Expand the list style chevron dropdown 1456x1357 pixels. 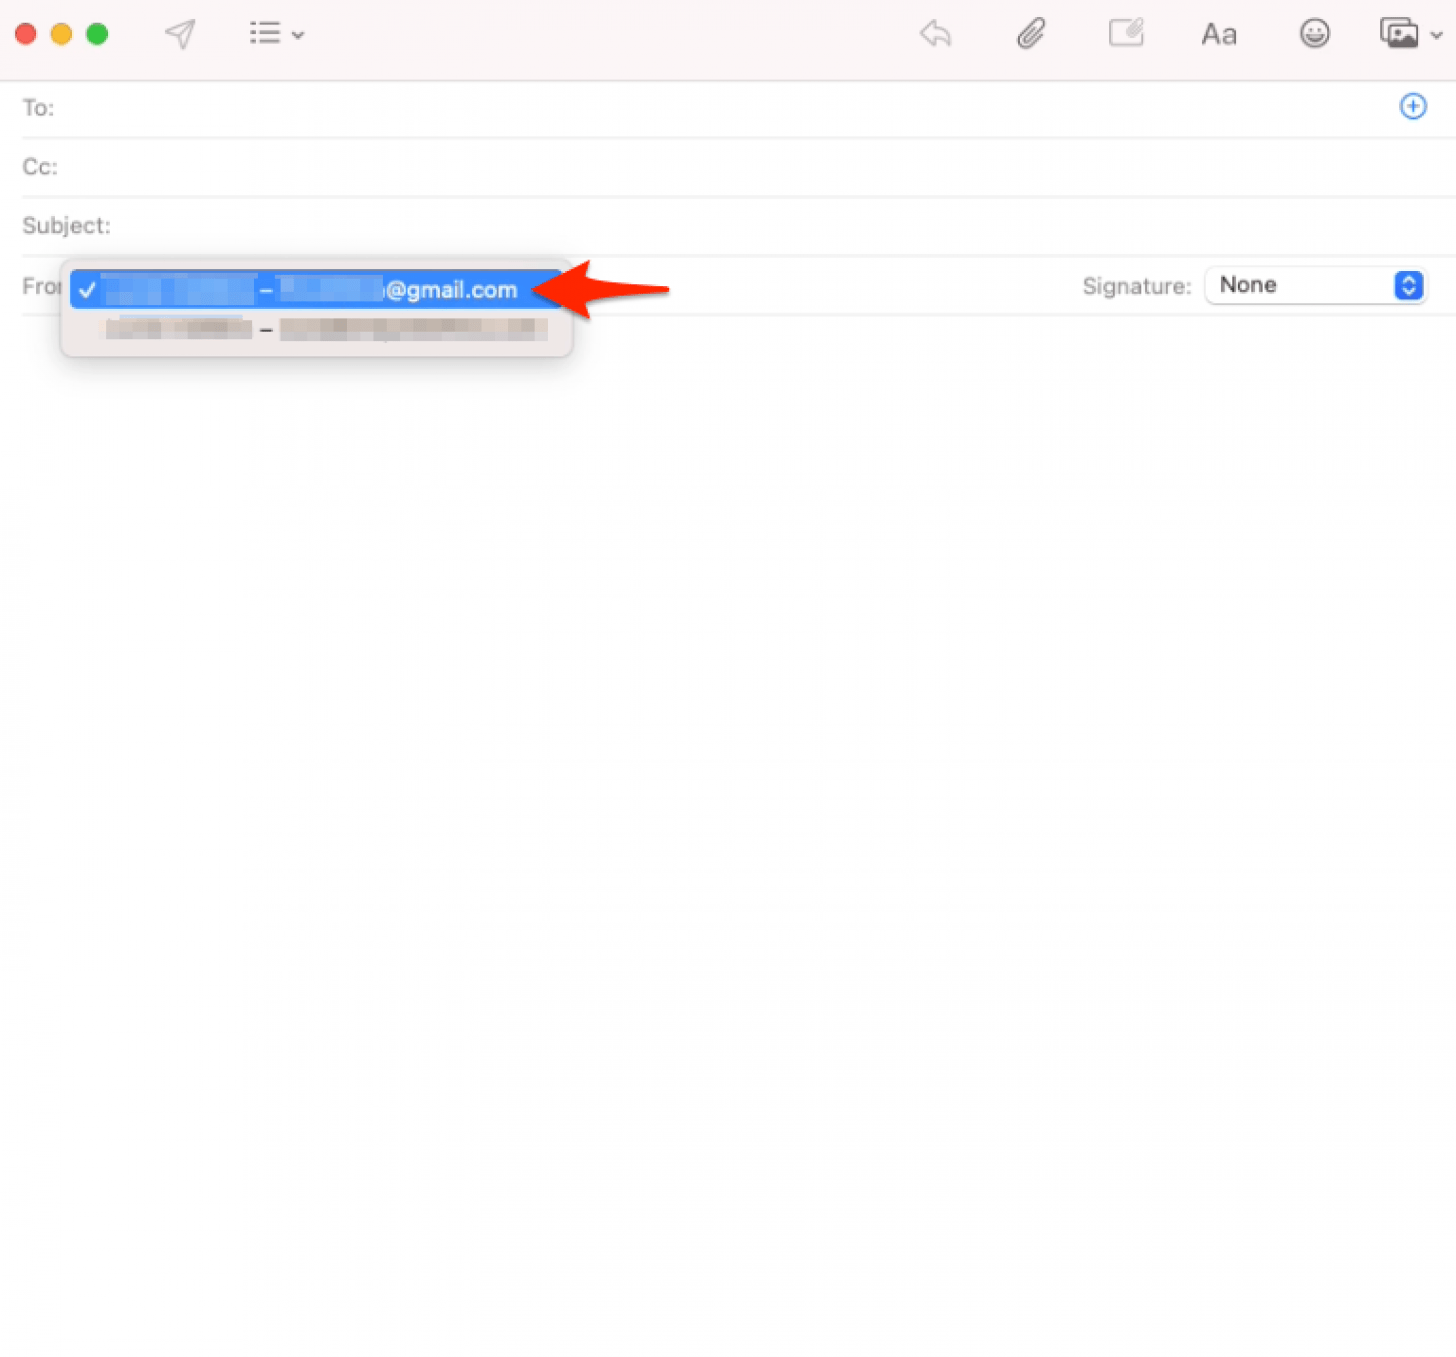298,35
